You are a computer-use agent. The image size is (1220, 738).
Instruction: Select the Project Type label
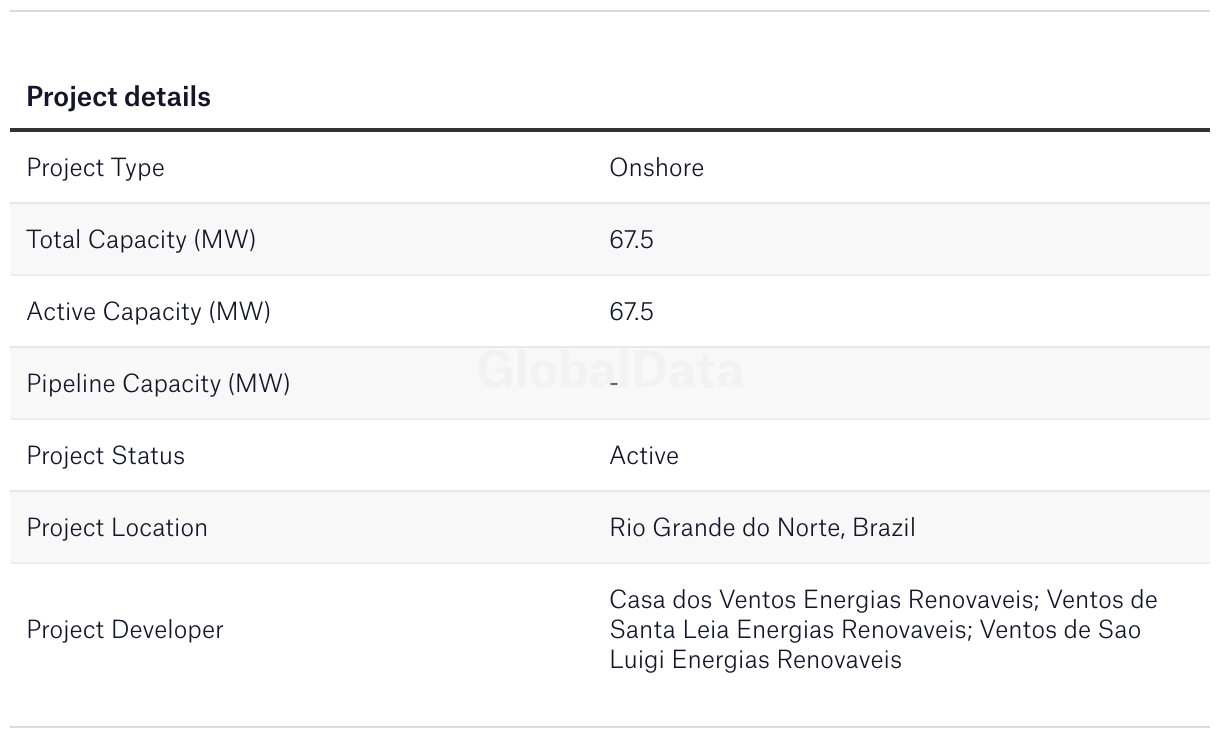[95, 168]
